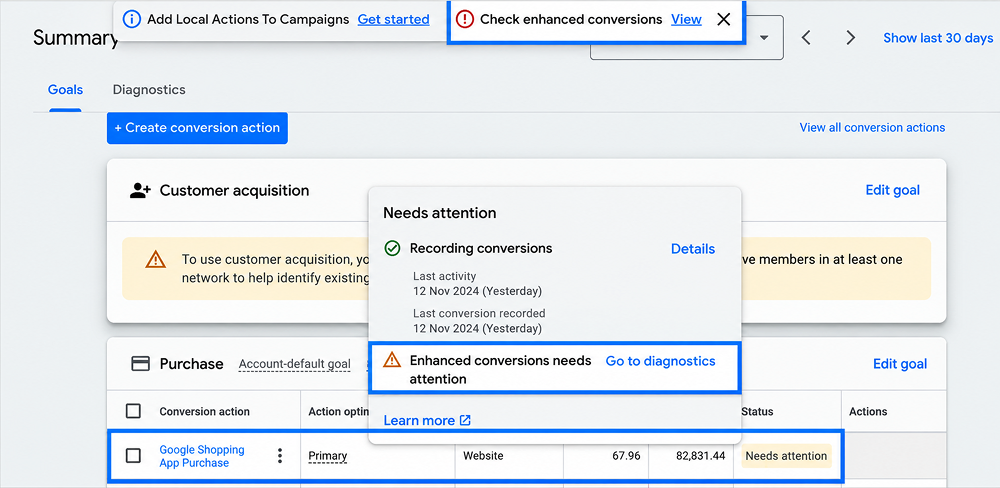Click the warning triangle in customer acquisition banner
The image size is (1000, 488).
coord(155,260)
